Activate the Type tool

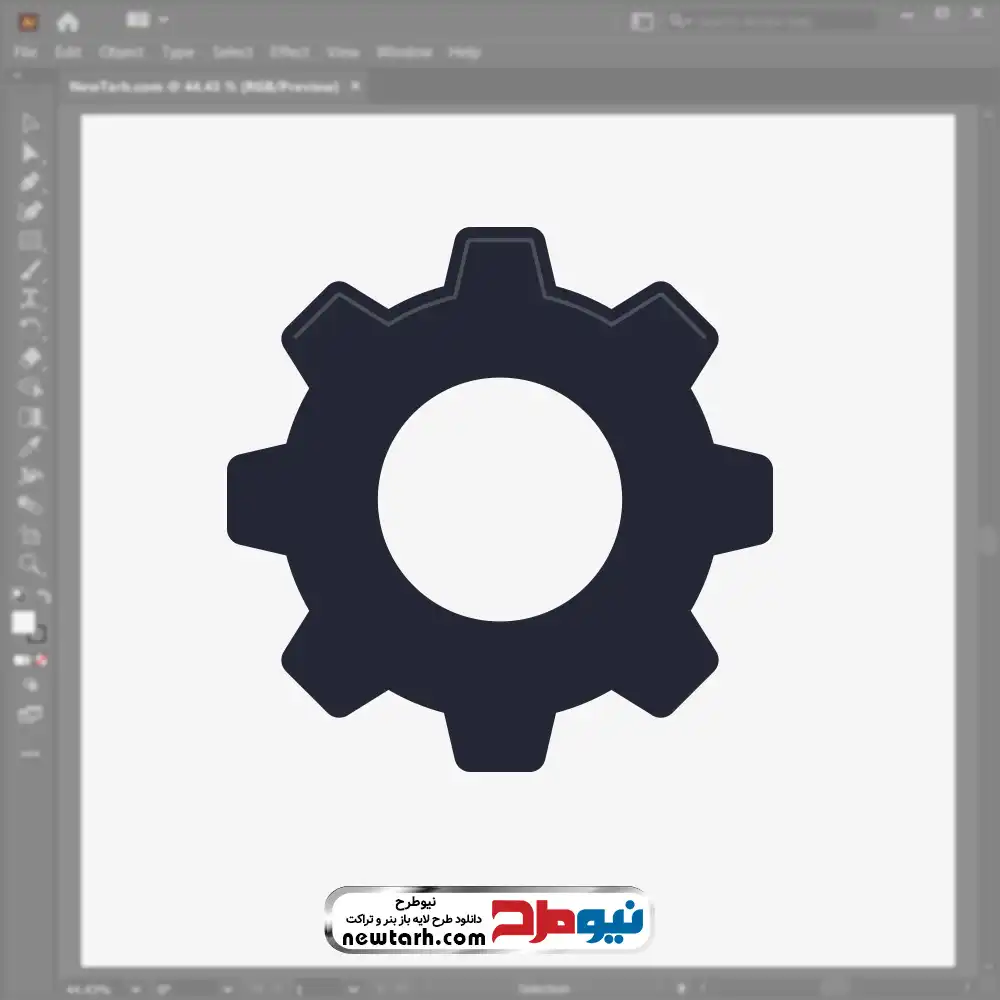tap(30, 299)
